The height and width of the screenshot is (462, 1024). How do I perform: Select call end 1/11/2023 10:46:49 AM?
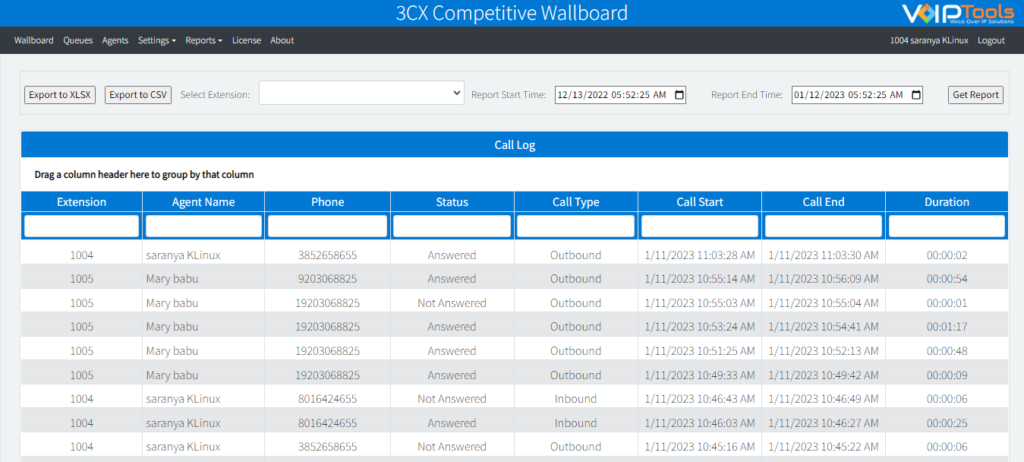point(823,399)
